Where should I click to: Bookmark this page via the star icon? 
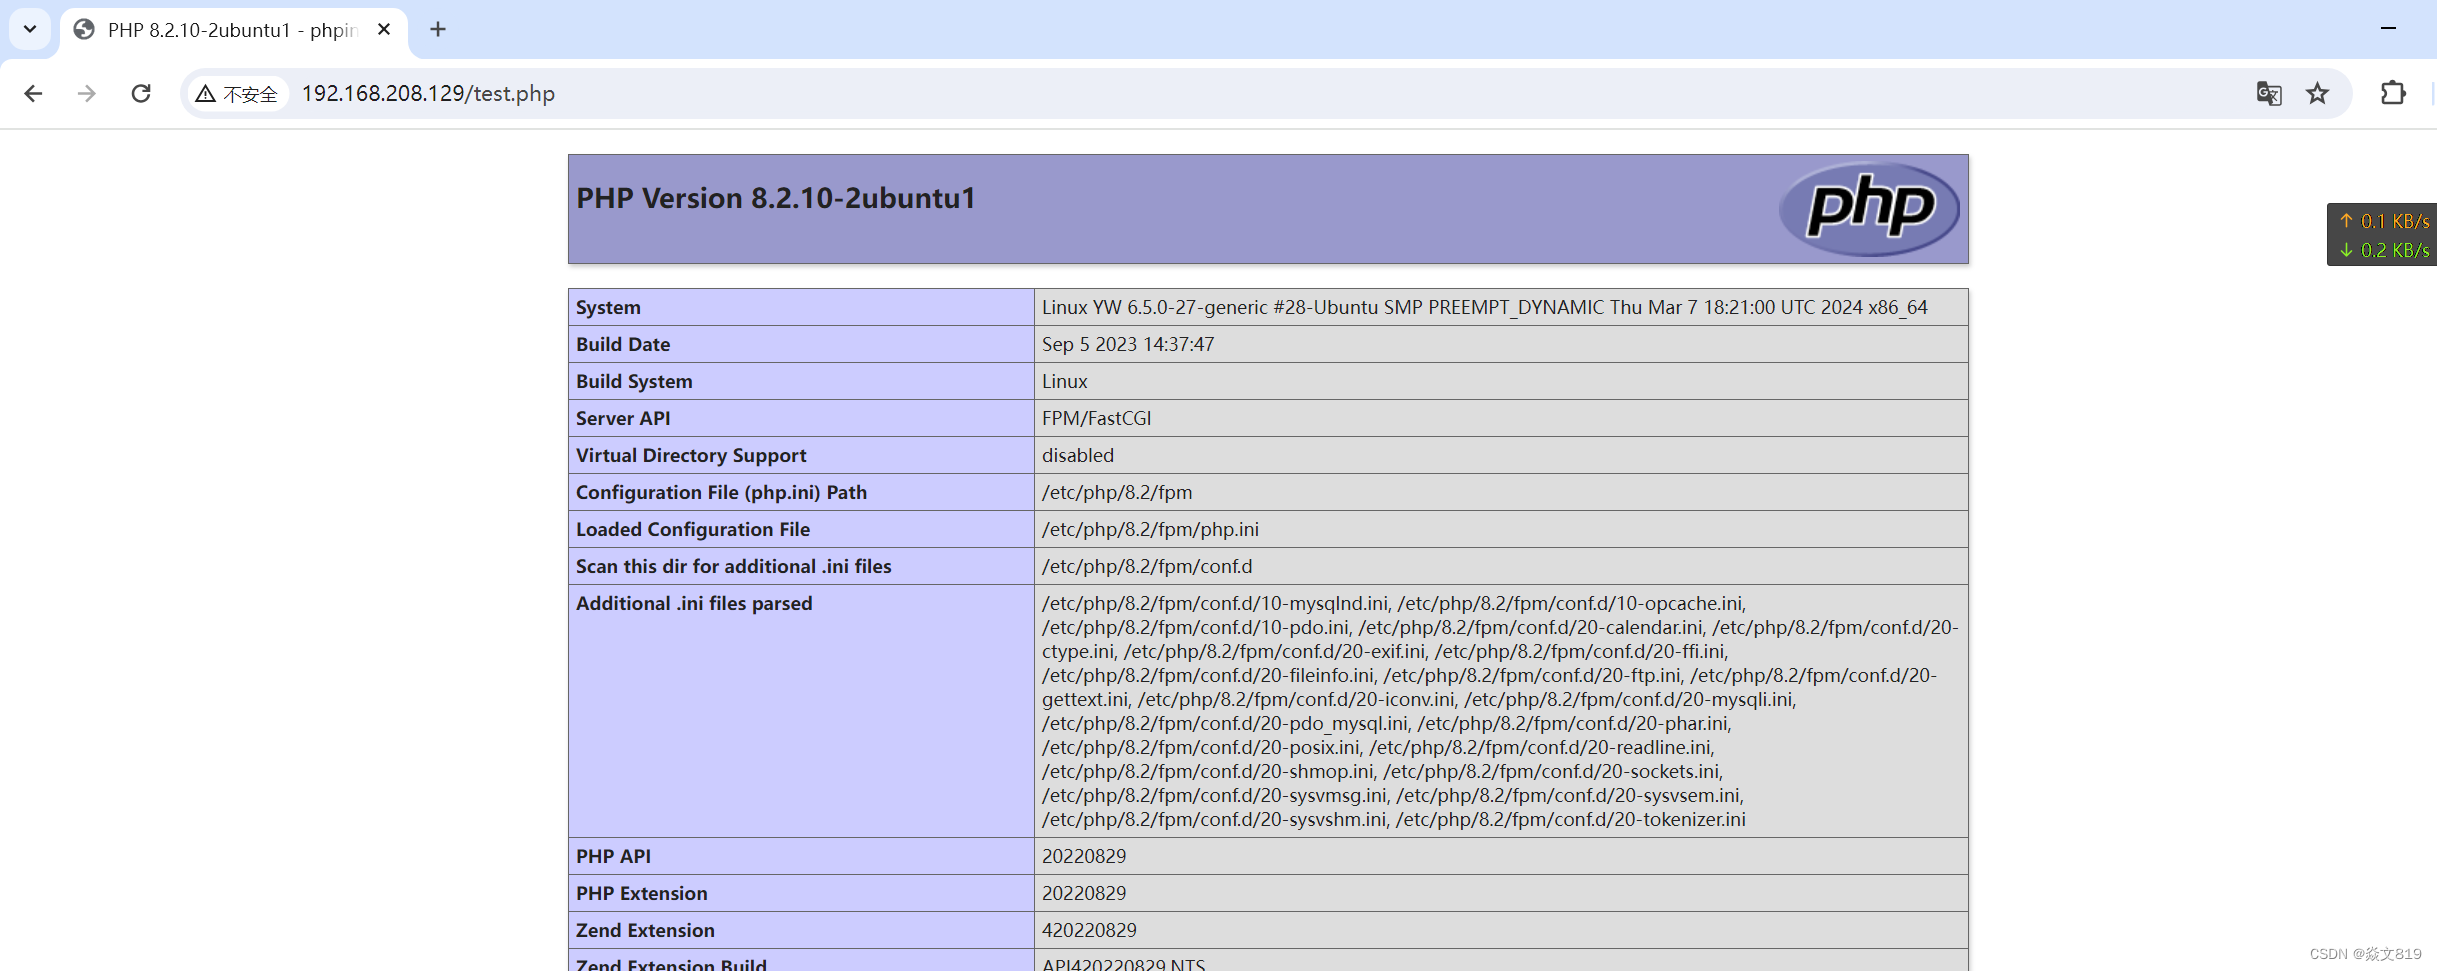pyautogui.click(x=2318, y=93)
